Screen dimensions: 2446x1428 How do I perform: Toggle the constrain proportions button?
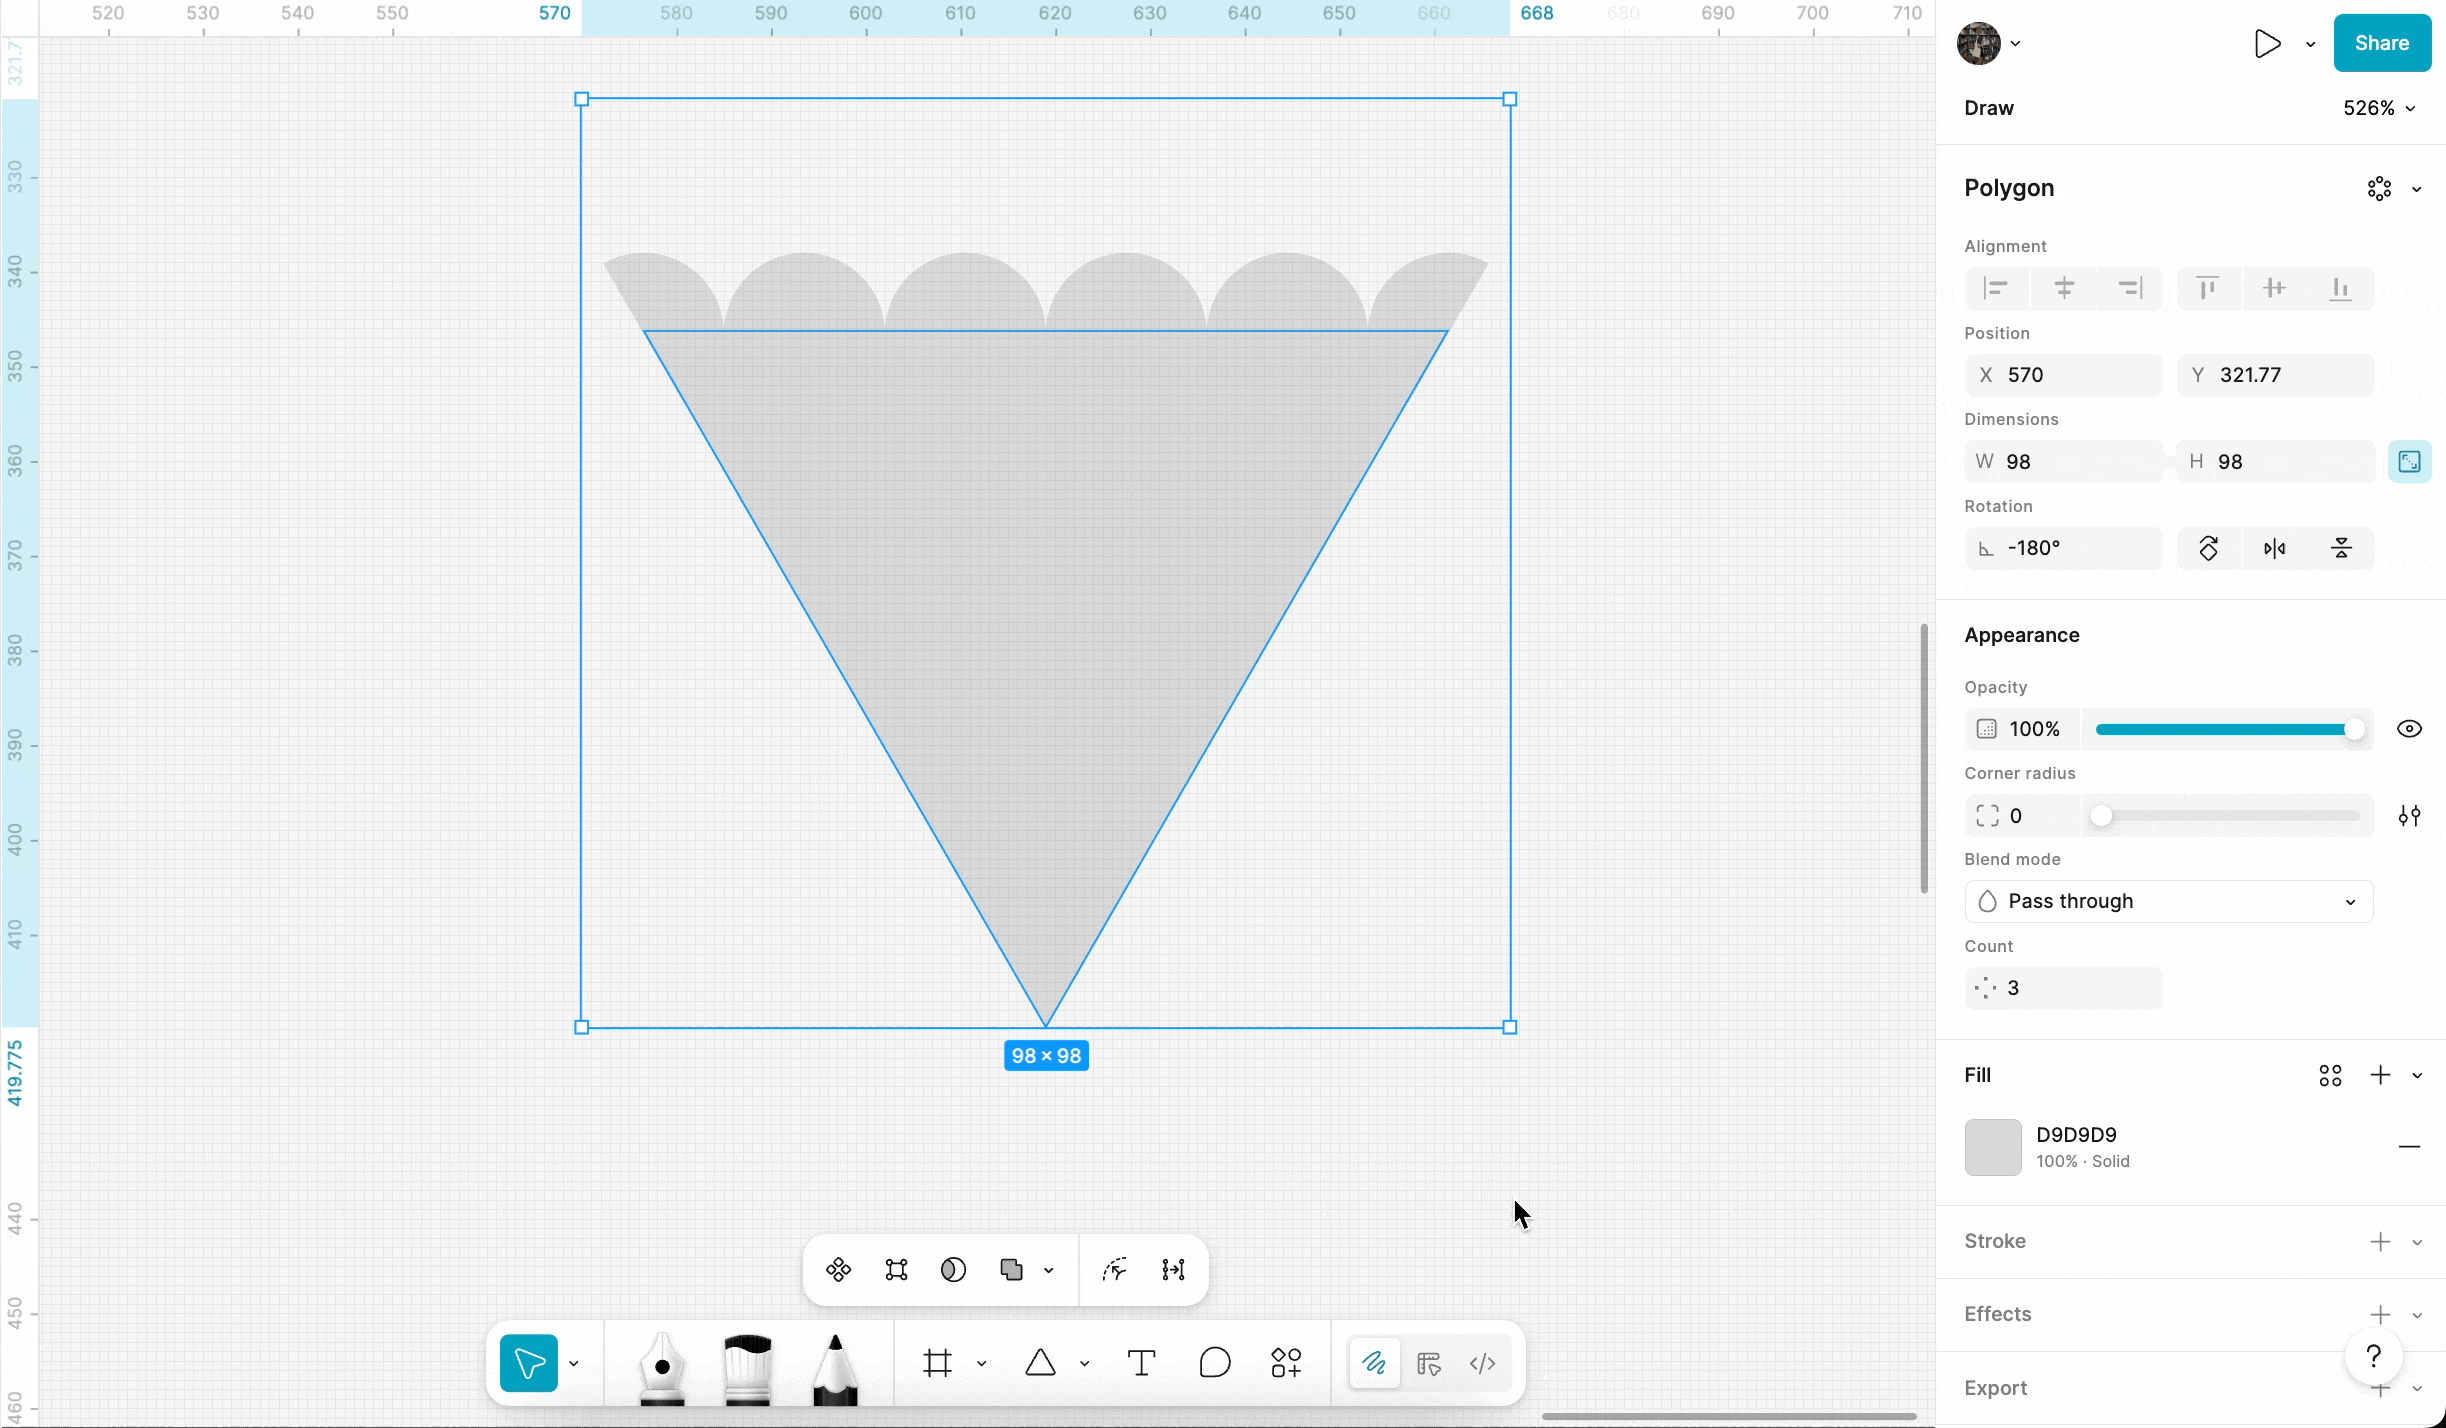(2409, 462)
